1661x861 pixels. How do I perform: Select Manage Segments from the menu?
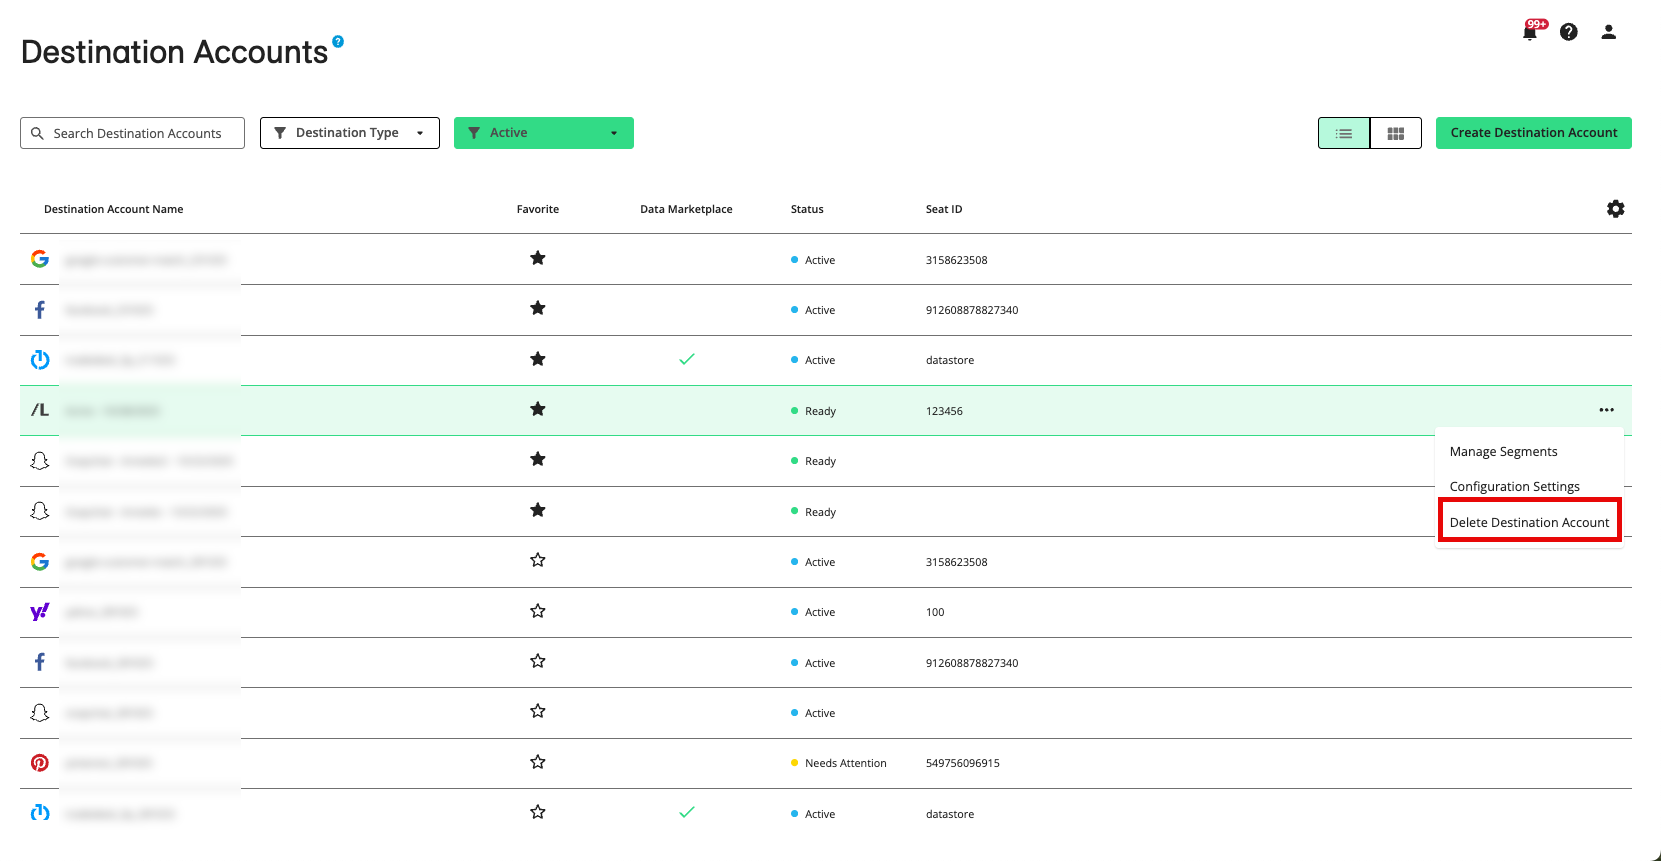[x=1503, y=452]
